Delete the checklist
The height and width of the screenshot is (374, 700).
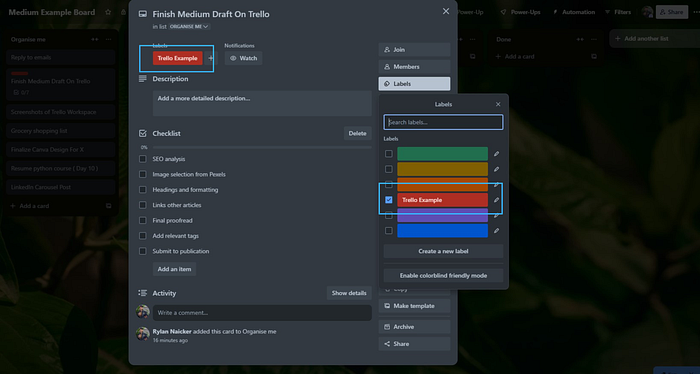[357, 133]
